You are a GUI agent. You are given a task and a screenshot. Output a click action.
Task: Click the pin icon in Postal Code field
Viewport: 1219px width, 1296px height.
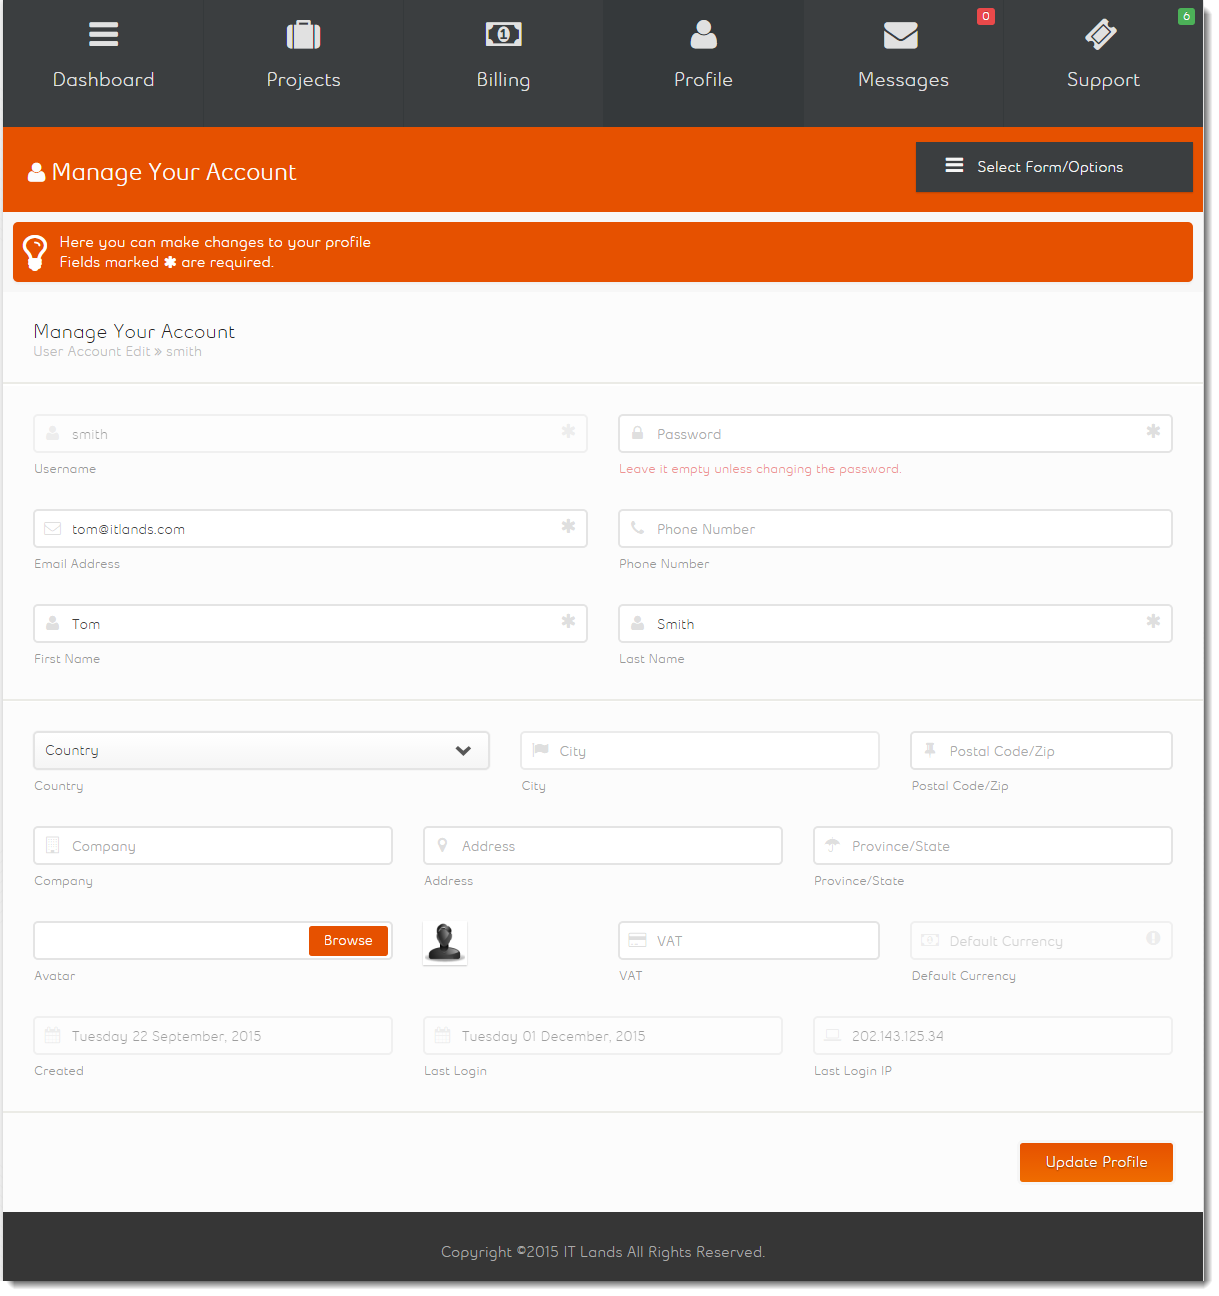click(930, 750)
